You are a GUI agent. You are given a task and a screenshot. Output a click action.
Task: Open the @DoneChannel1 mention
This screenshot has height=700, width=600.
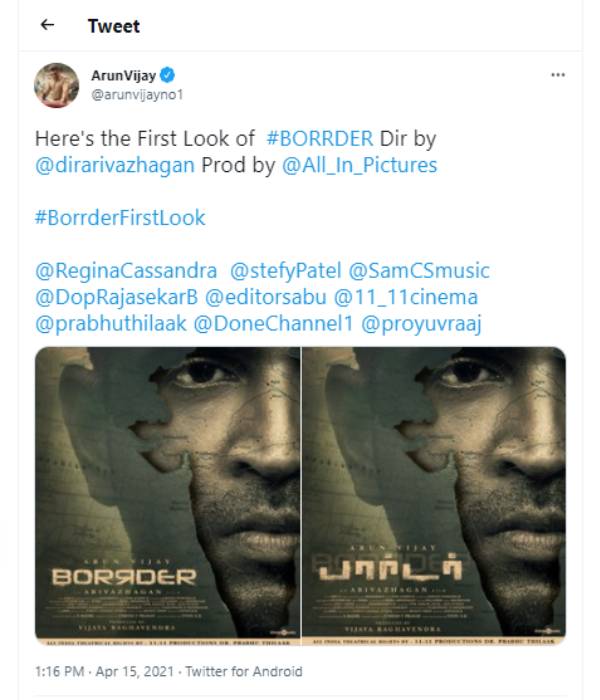click(273, 324)
